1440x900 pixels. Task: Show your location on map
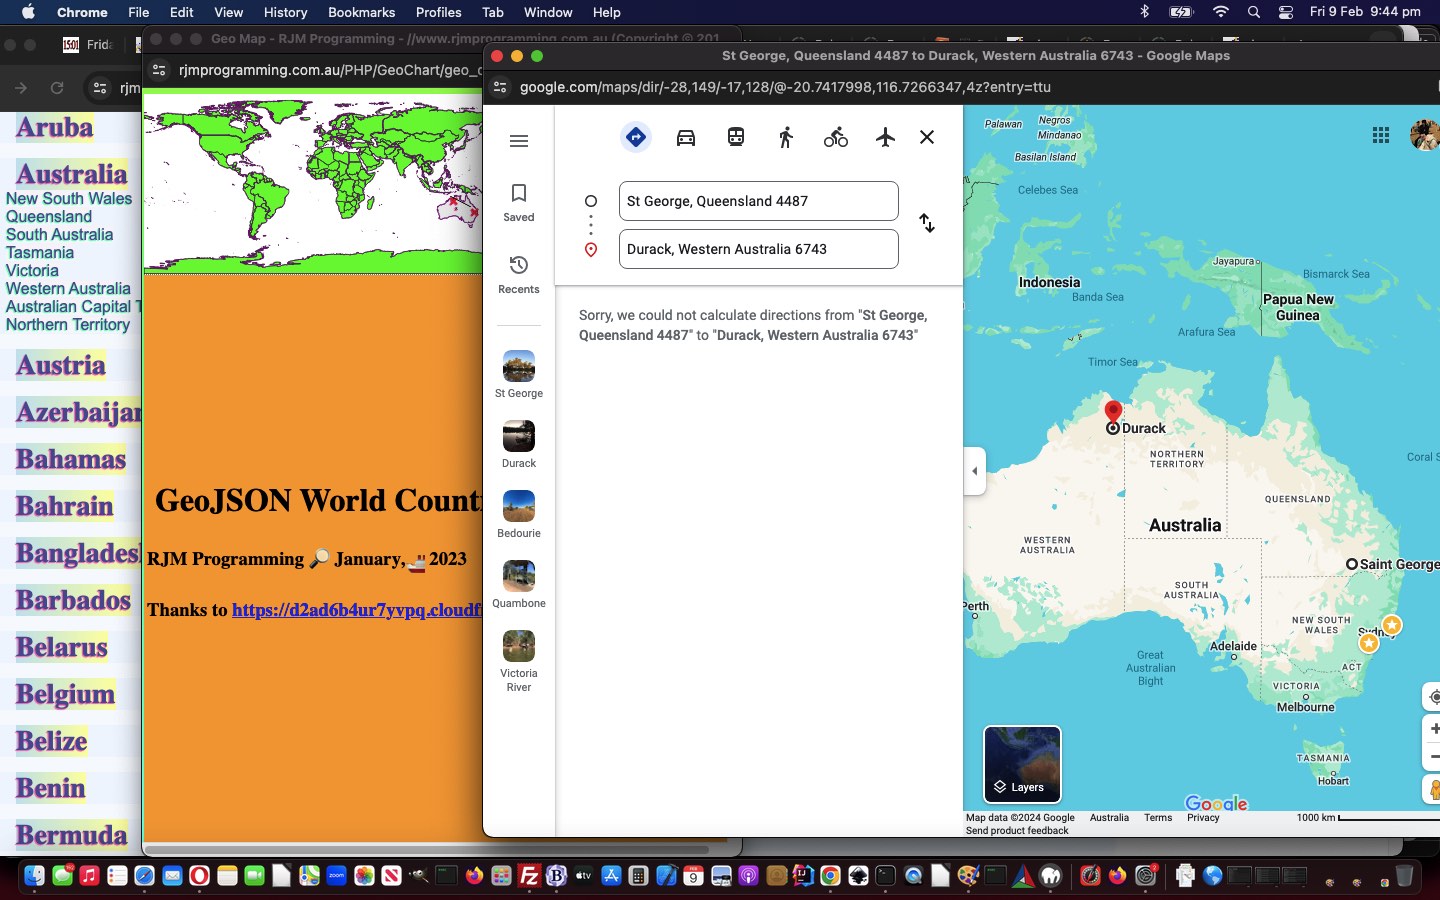tap(1433, 697)
